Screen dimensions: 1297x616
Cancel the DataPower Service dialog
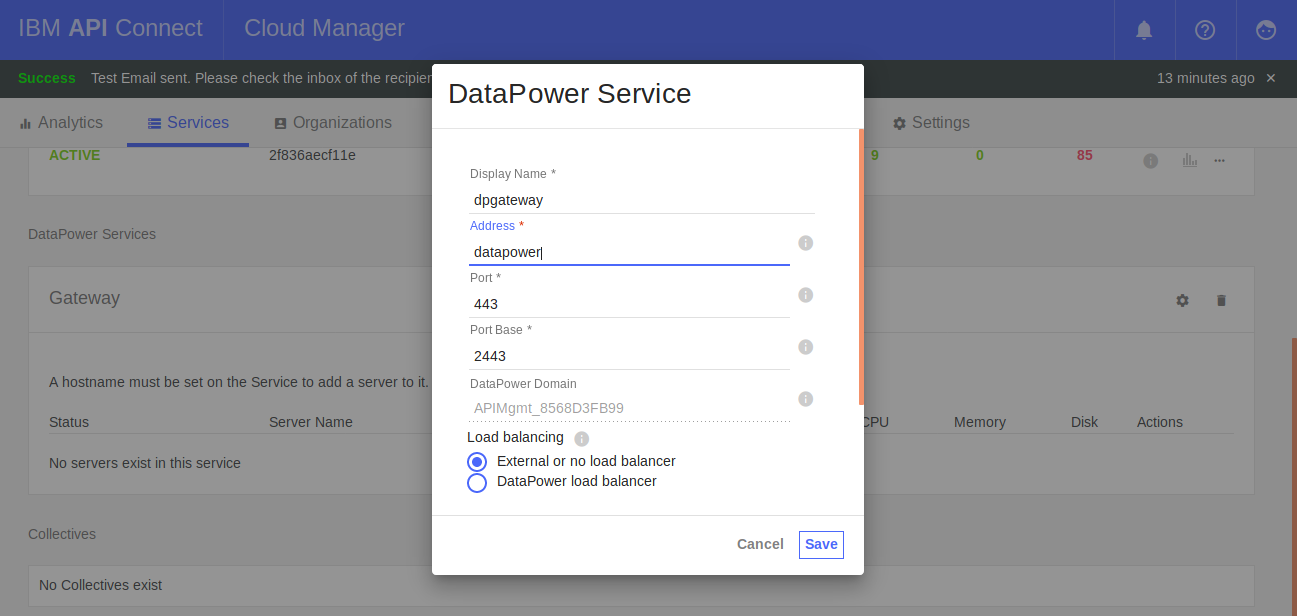pos(760,545)
